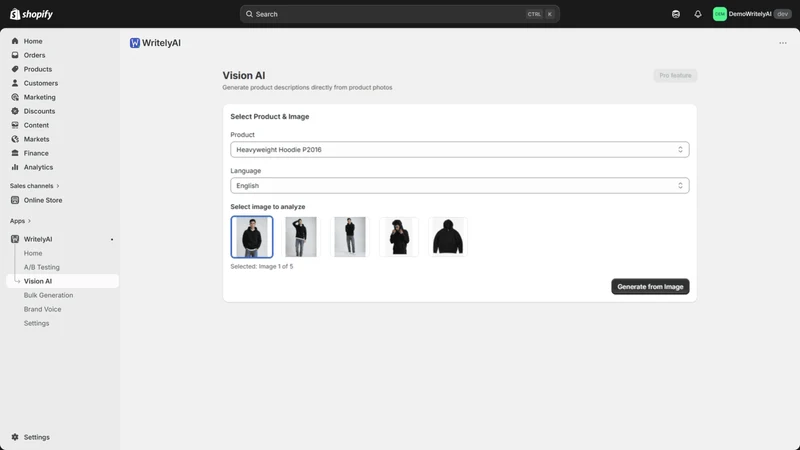Screen dimensions: 800x450
Task: Expand the Apps section
Action: pyautogui.click(x=20, y=221)
